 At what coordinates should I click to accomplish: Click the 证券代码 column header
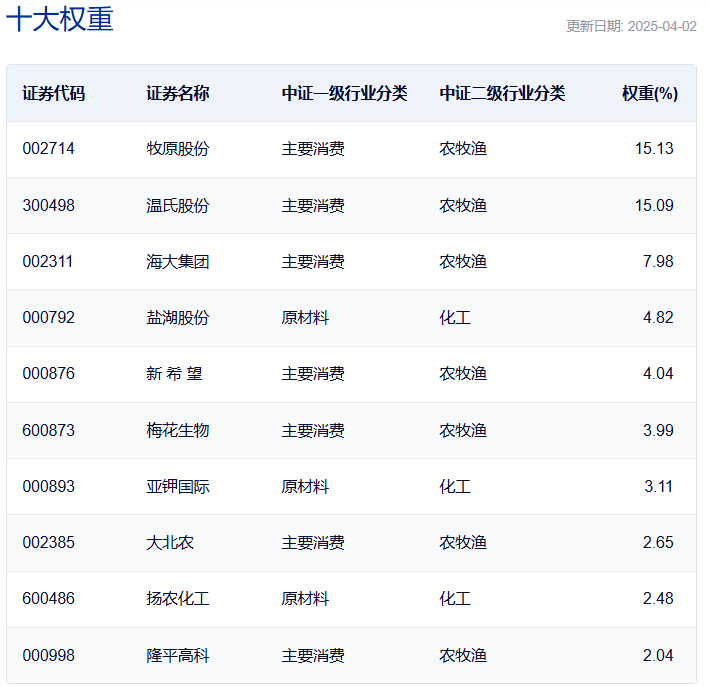54,93
